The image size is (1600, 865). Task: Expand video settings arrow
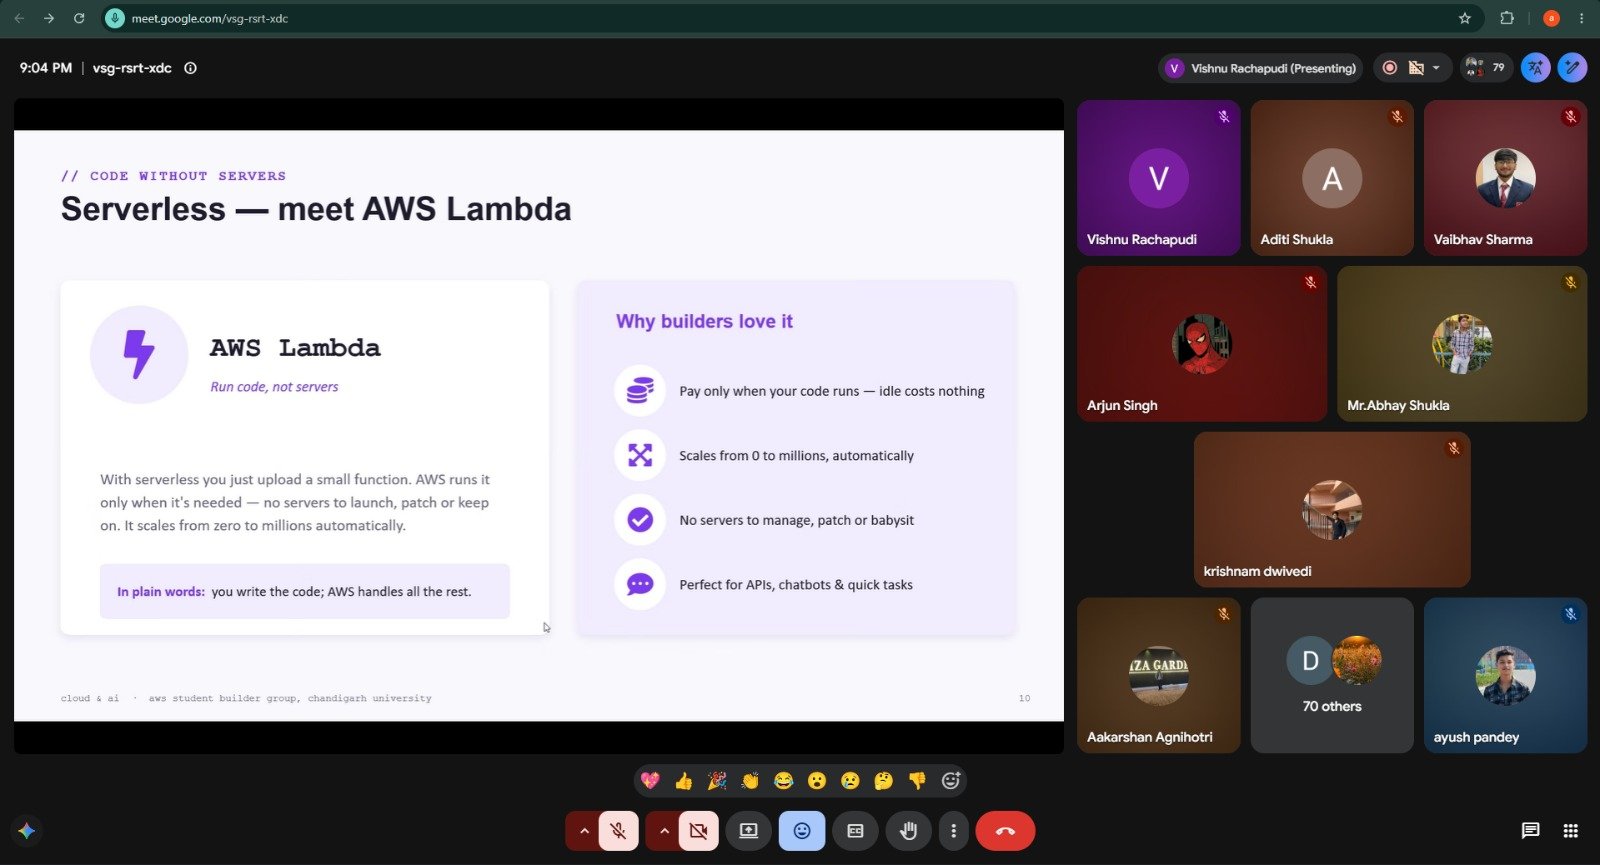(x=664, y=831)
